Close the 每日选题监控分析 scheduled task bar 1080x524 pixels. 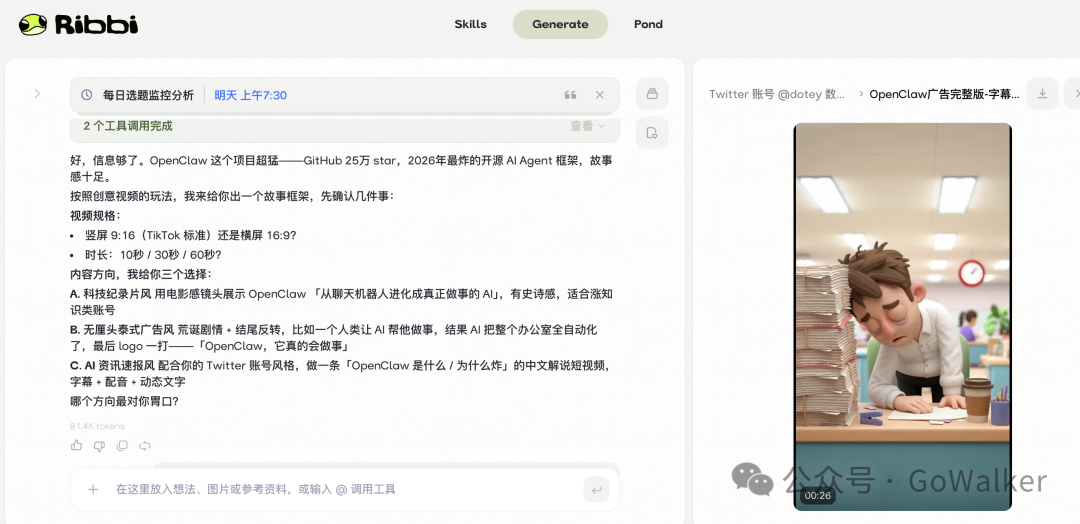tap(600, 95)
